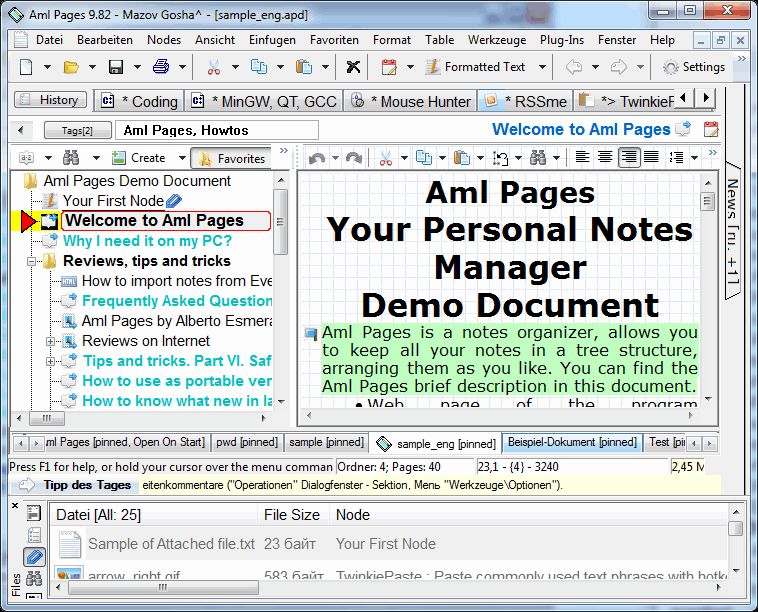Open the line spacing dropdown arrow

point(695,158)
